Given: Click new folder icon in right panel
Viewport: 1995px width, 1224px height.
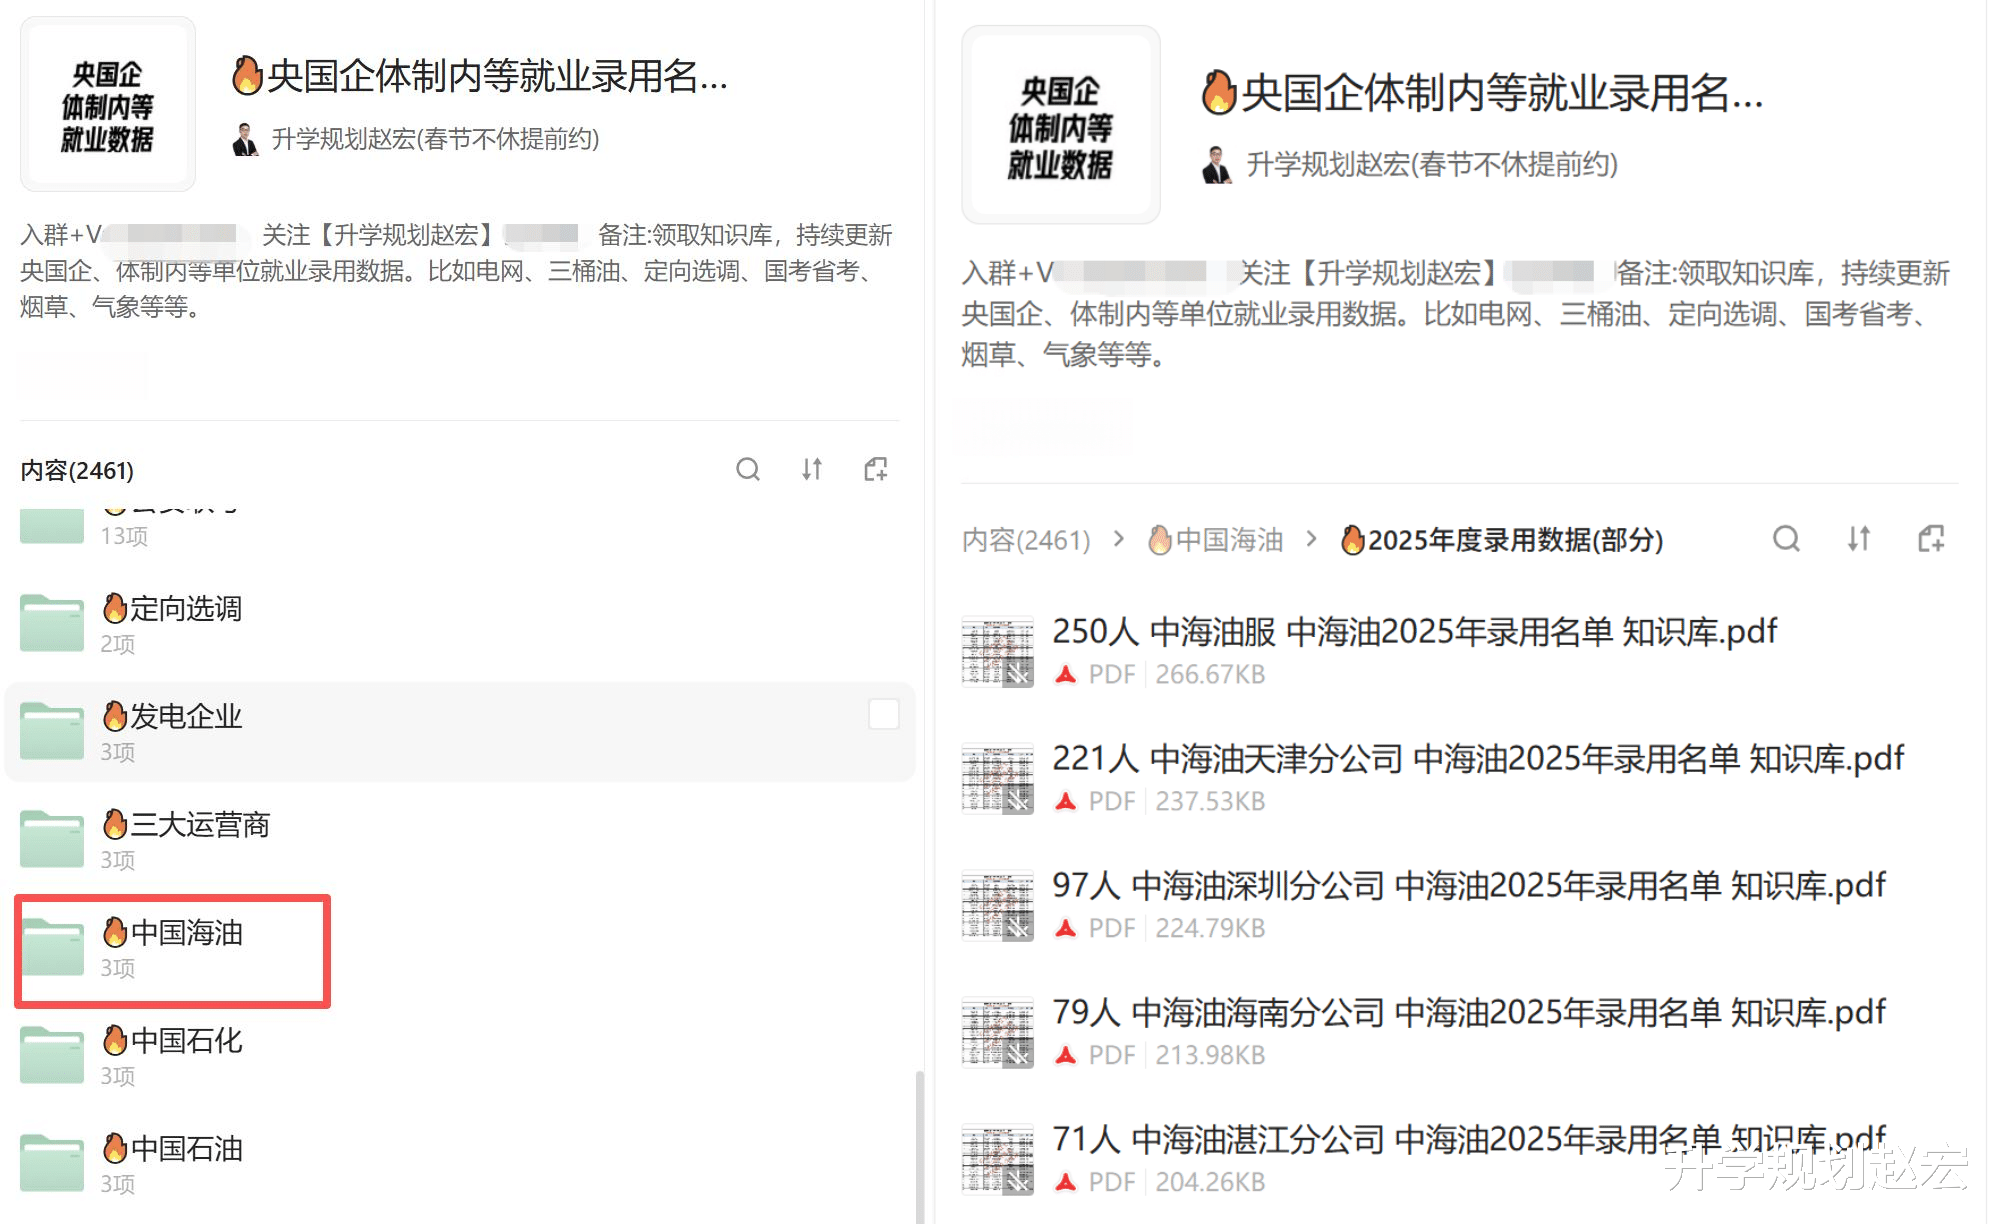Looking at the screenshot, I should tap(1931, 539).
